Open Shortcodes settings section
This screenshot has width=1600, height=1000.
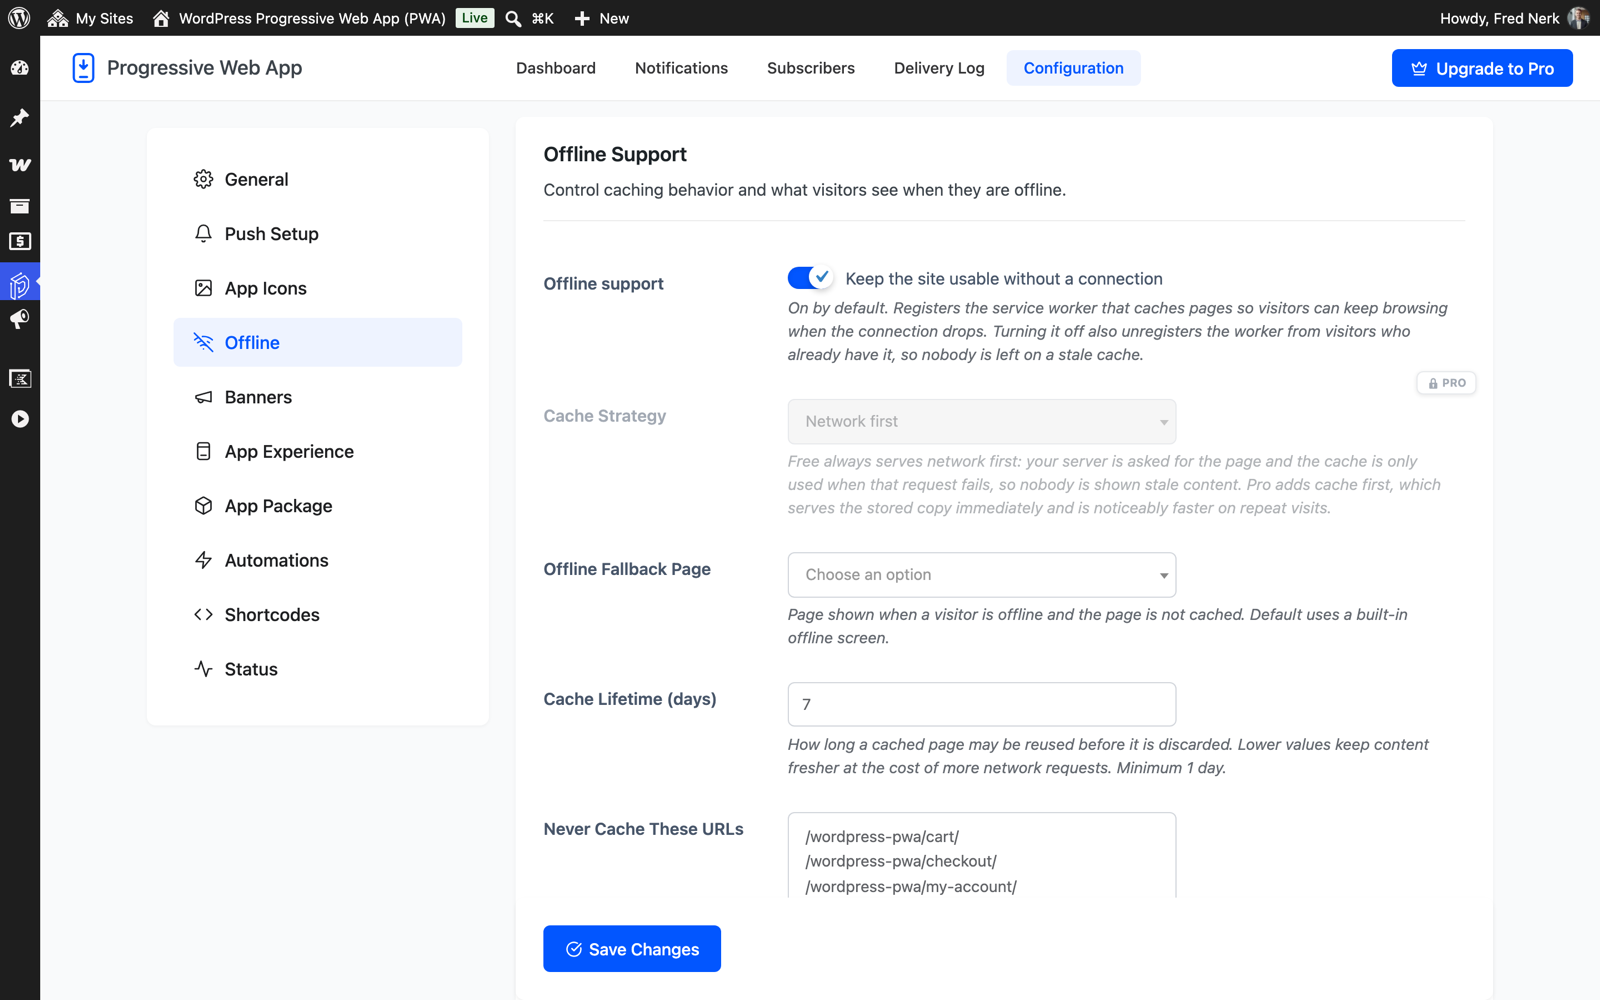[x=318, y=615]
